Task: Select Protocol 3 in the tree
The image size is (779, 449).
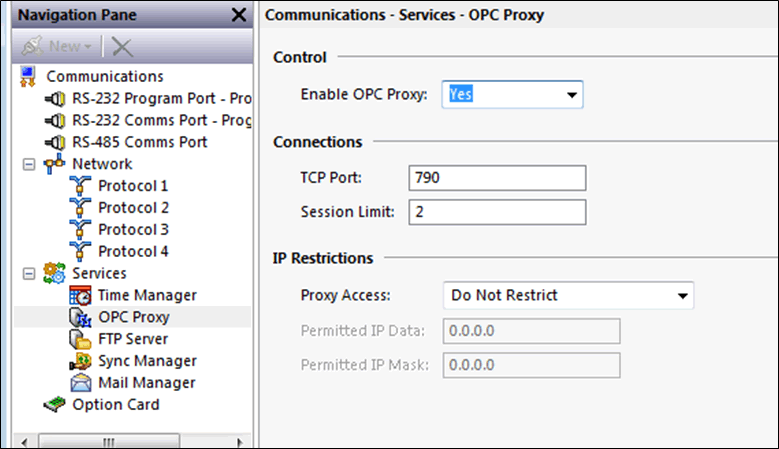Action: tap(133, 229)
